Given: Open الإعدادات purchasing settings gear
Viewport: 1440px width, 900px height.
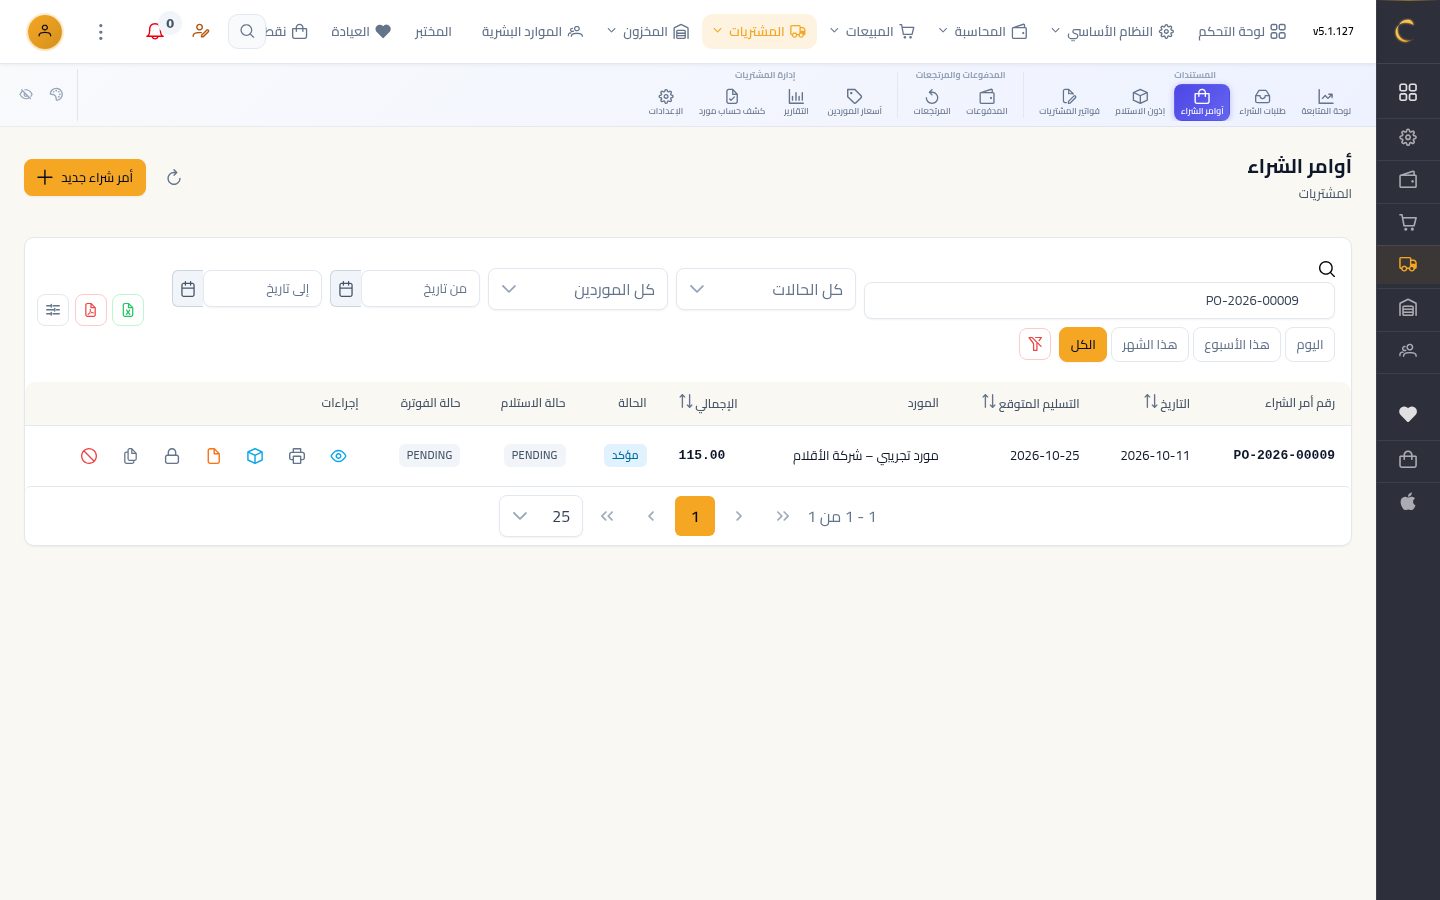Looking at the screenshot, I should (x=666, y=102).
